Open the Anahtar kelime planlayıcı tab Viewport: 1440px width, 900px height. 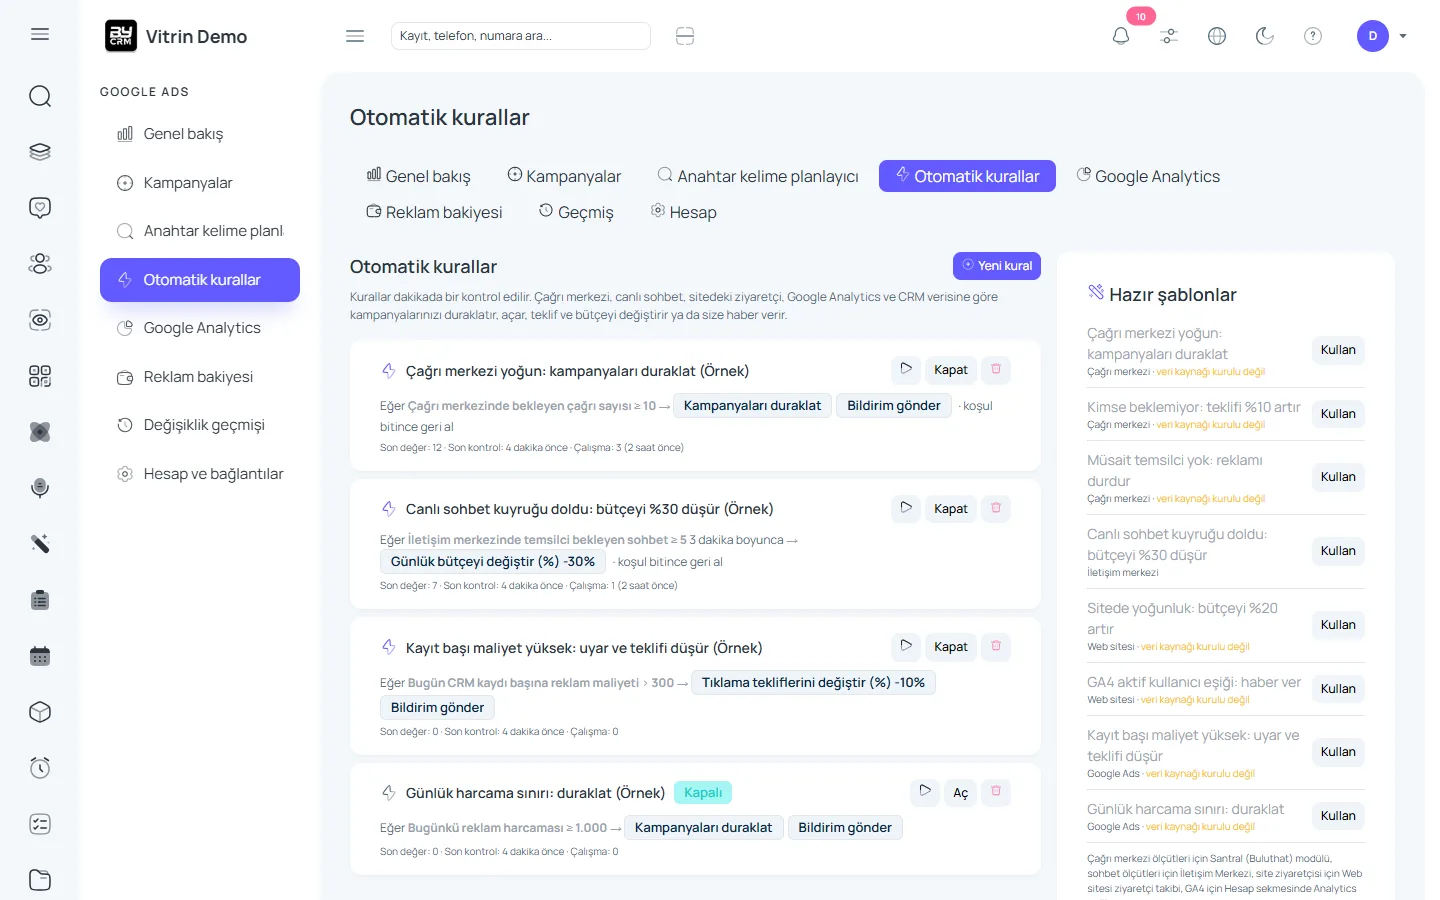(x=758, y=176)
